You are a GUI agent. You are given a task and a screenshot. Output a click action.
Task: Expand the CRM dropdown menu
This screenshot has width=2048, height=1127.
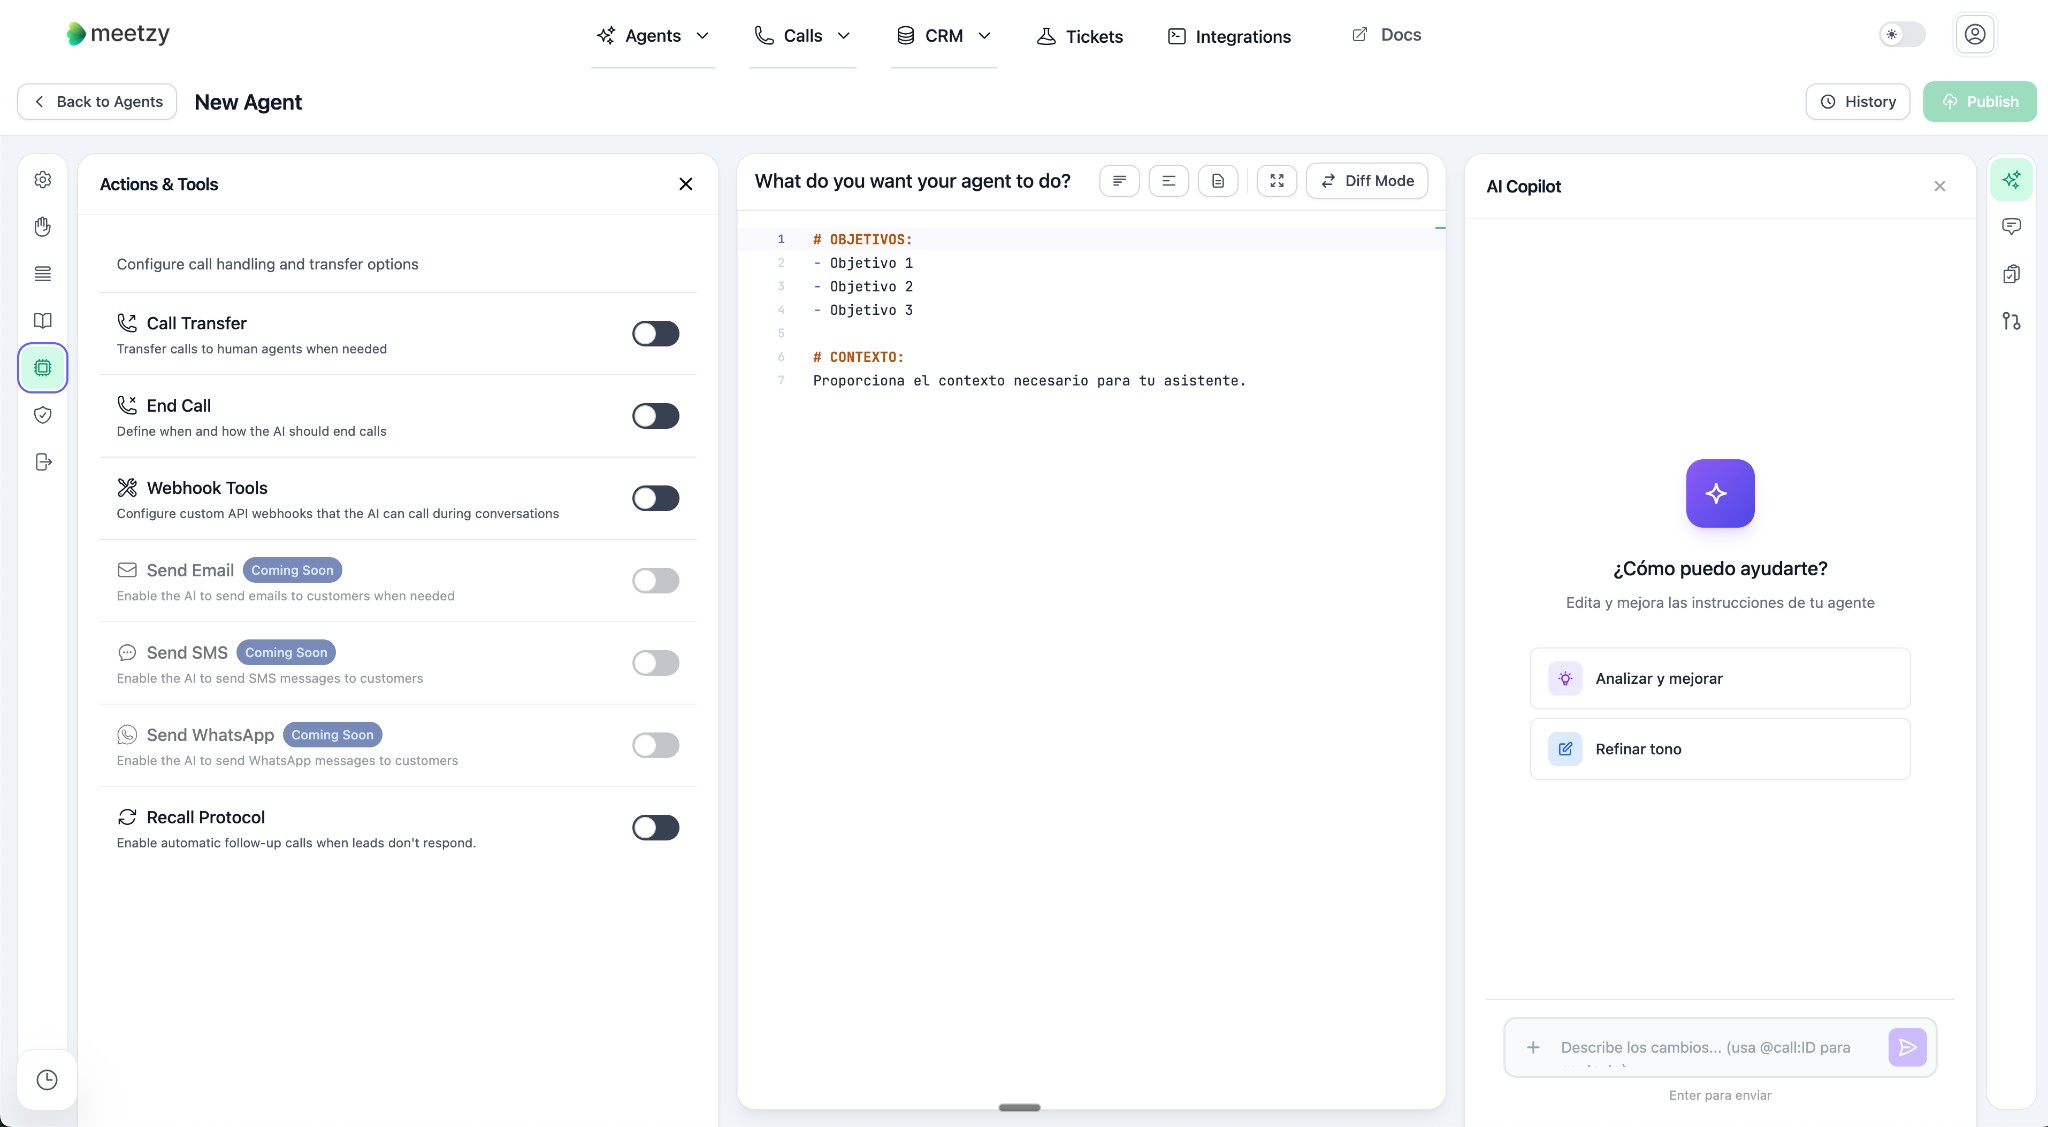point(943,36)
